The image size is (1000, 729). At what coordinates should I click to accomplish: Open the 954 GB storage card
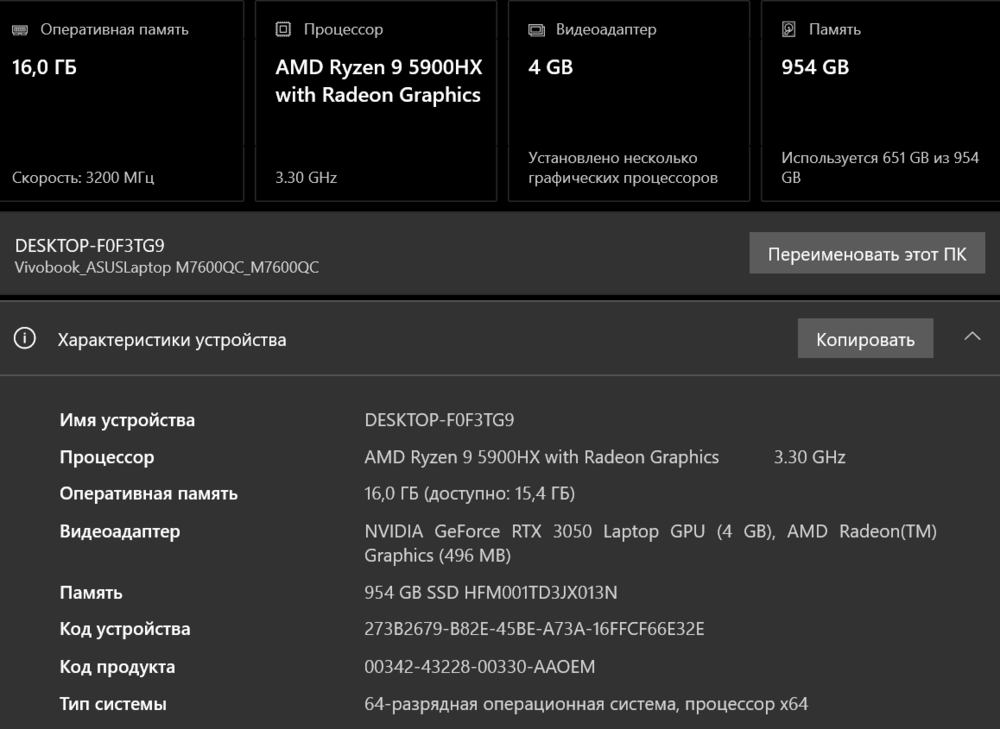880,100
